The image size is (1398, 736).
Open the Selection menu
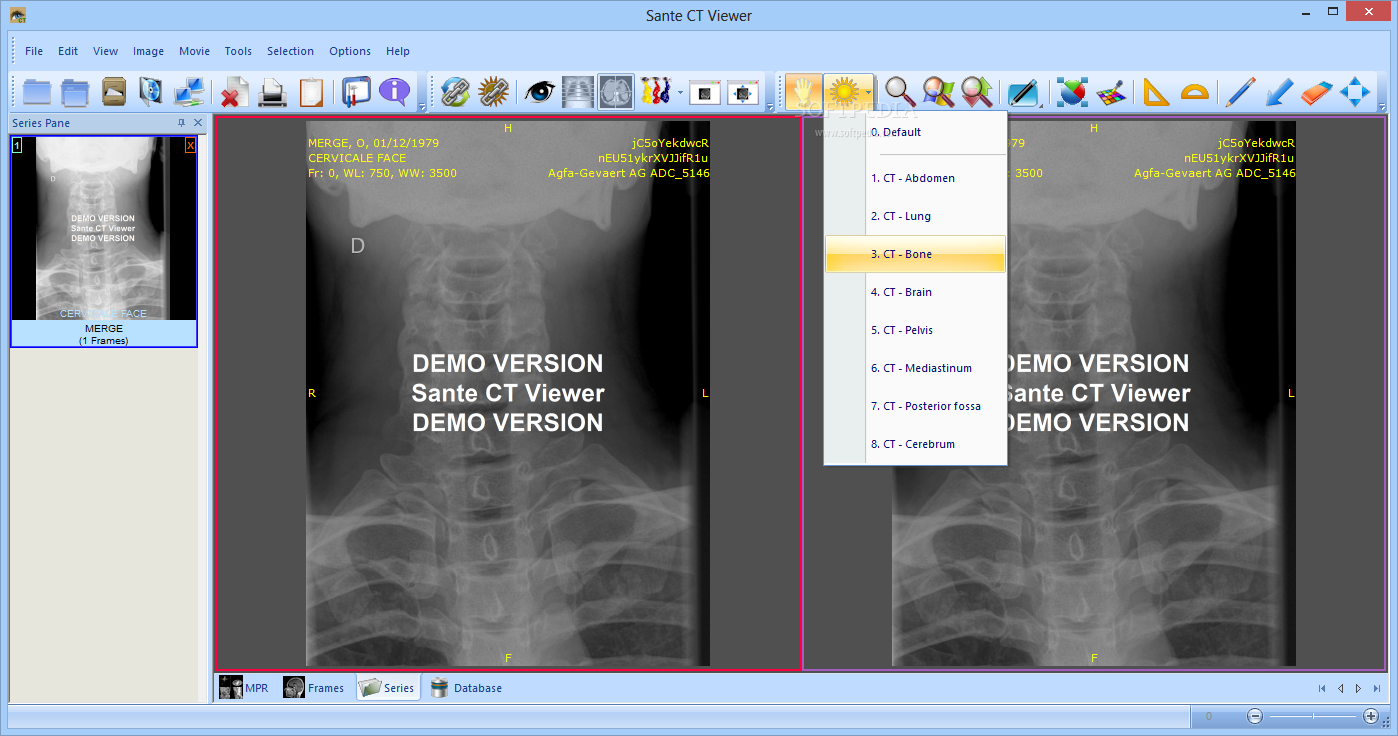[290, 51]
